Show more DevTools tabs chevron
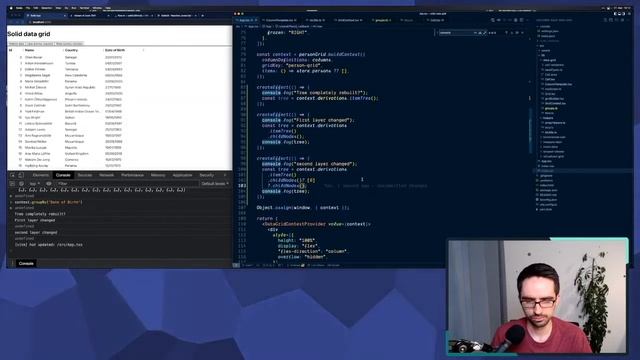The height and width of the screenshot is (360, 640). tap(225, 175)
